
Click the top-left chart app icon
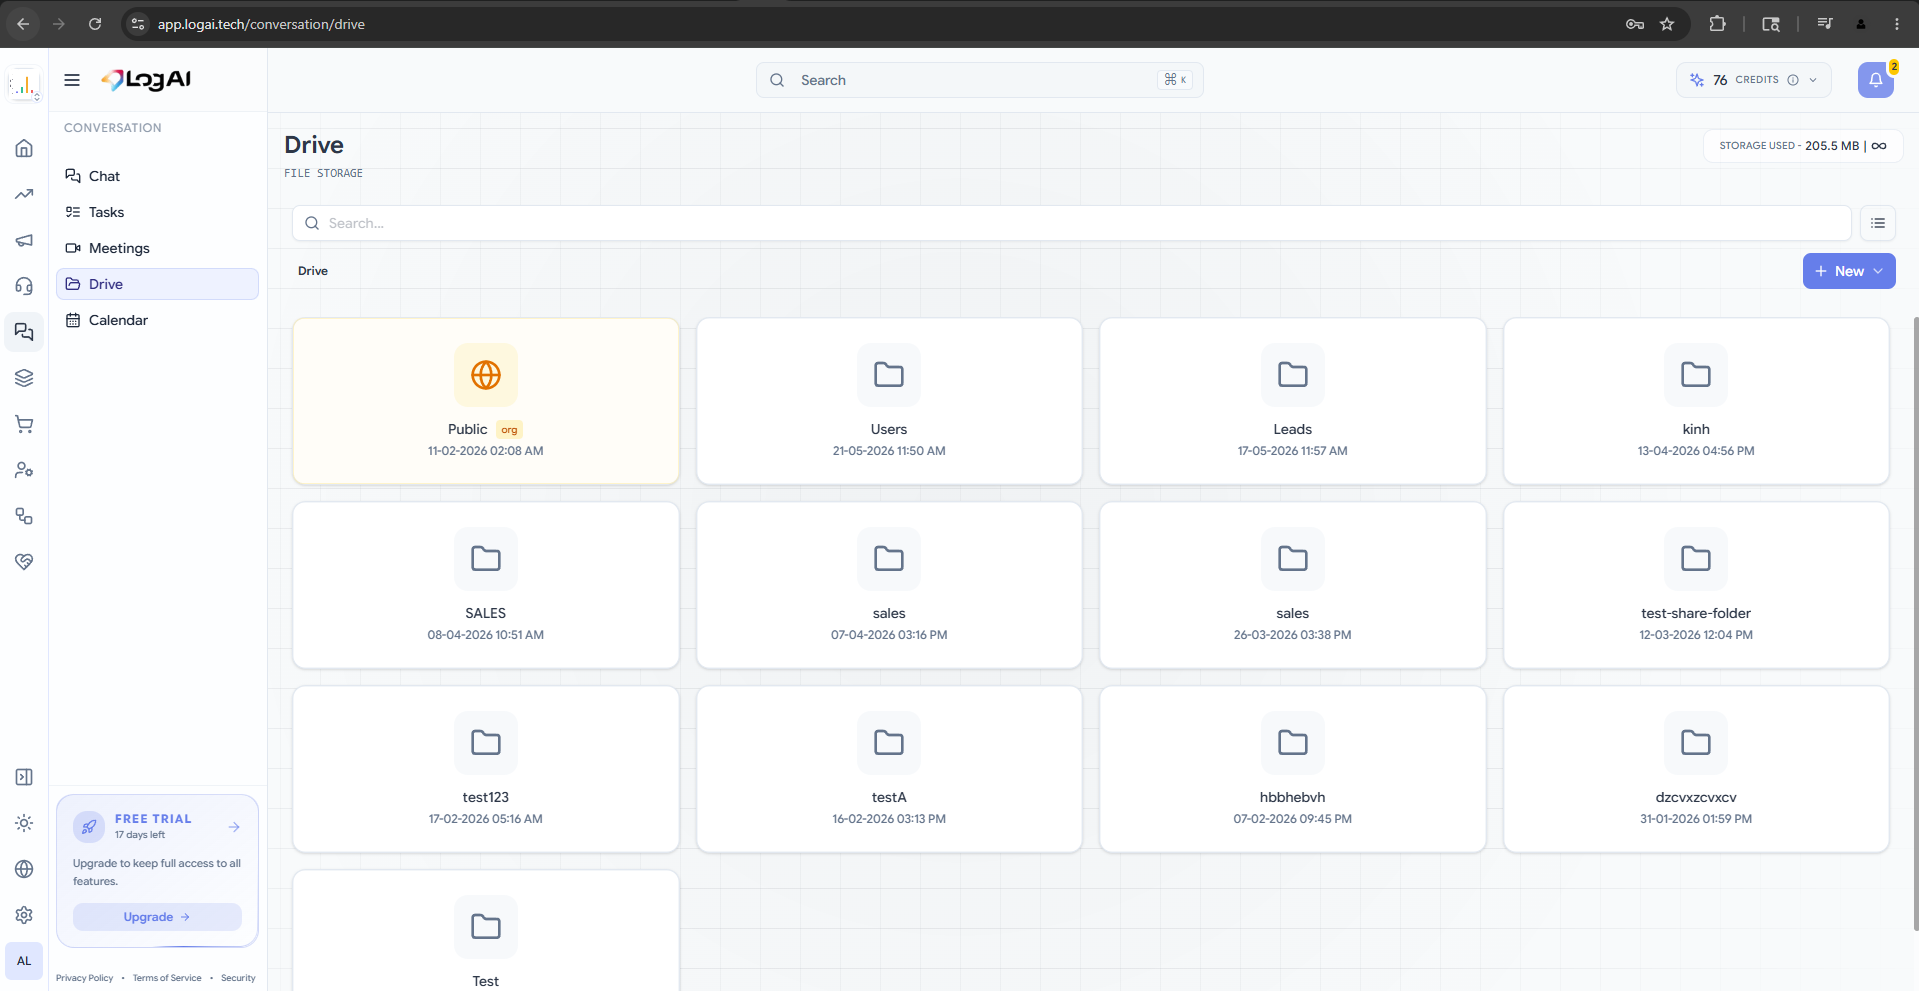[x=24, y=85]
